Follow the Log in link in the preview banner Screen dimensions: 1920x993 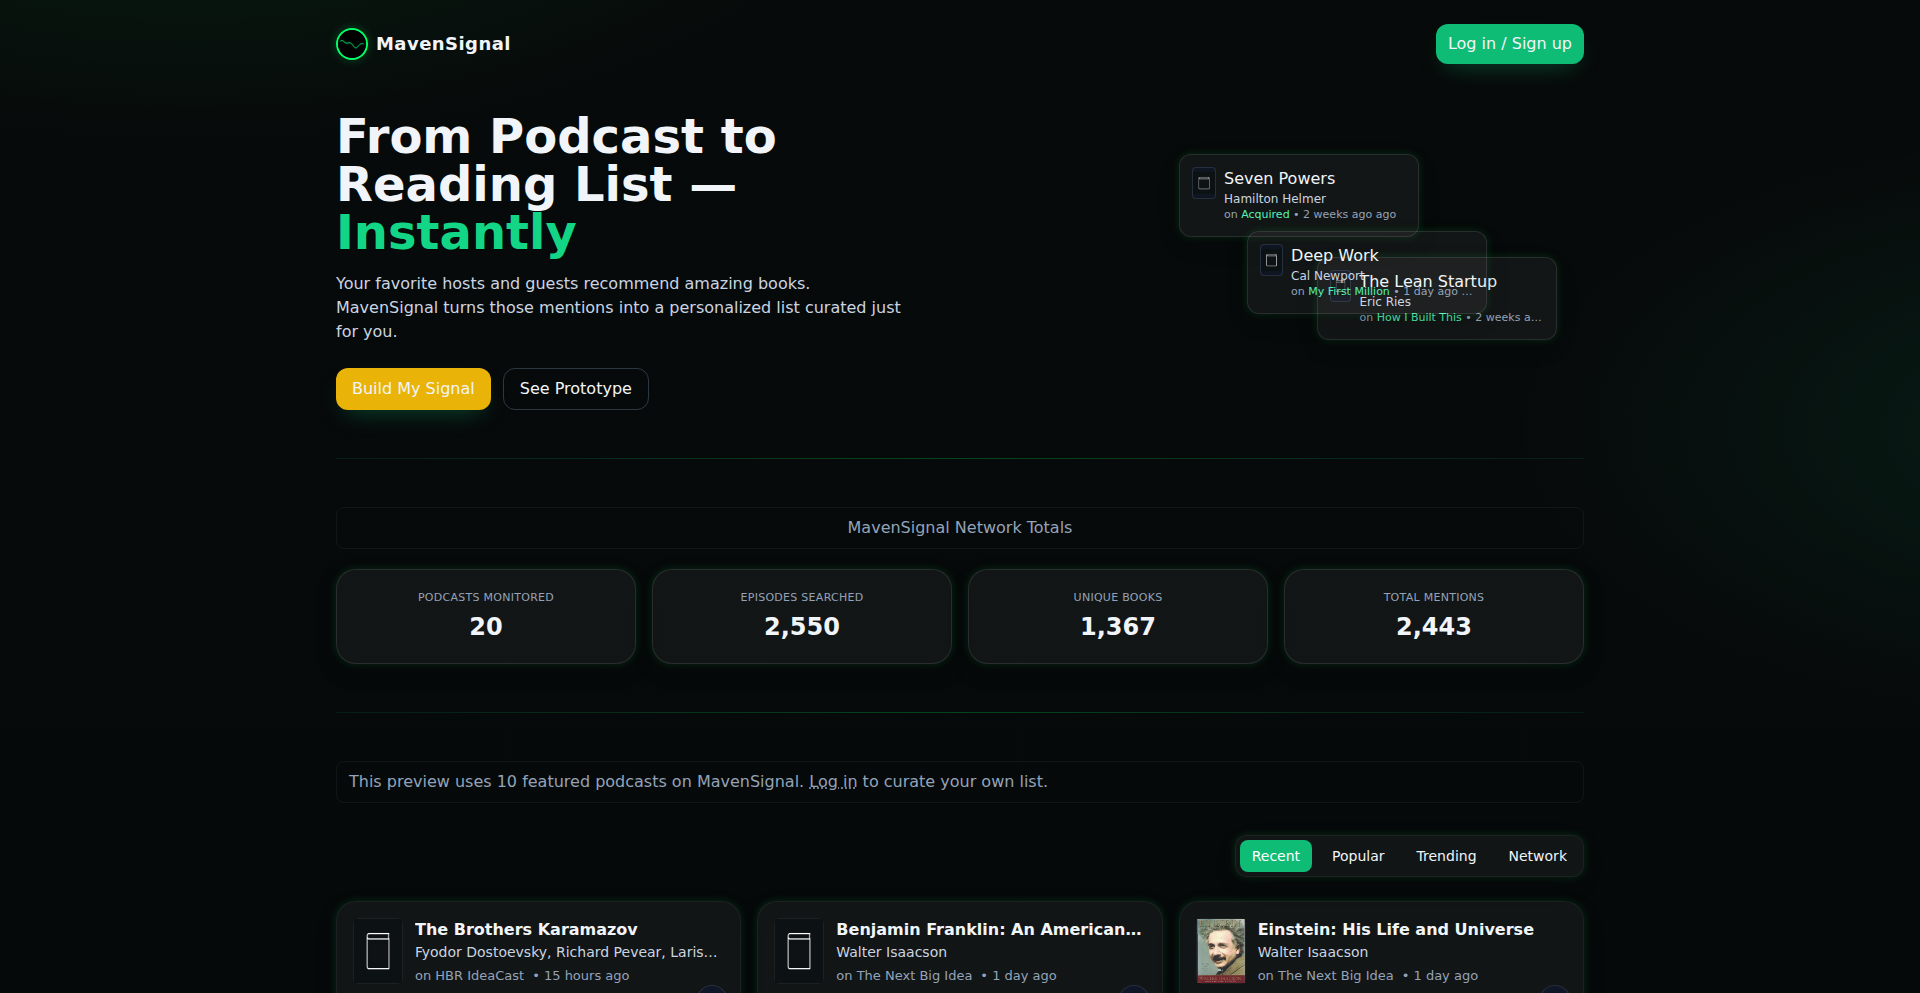coord(832,781)
